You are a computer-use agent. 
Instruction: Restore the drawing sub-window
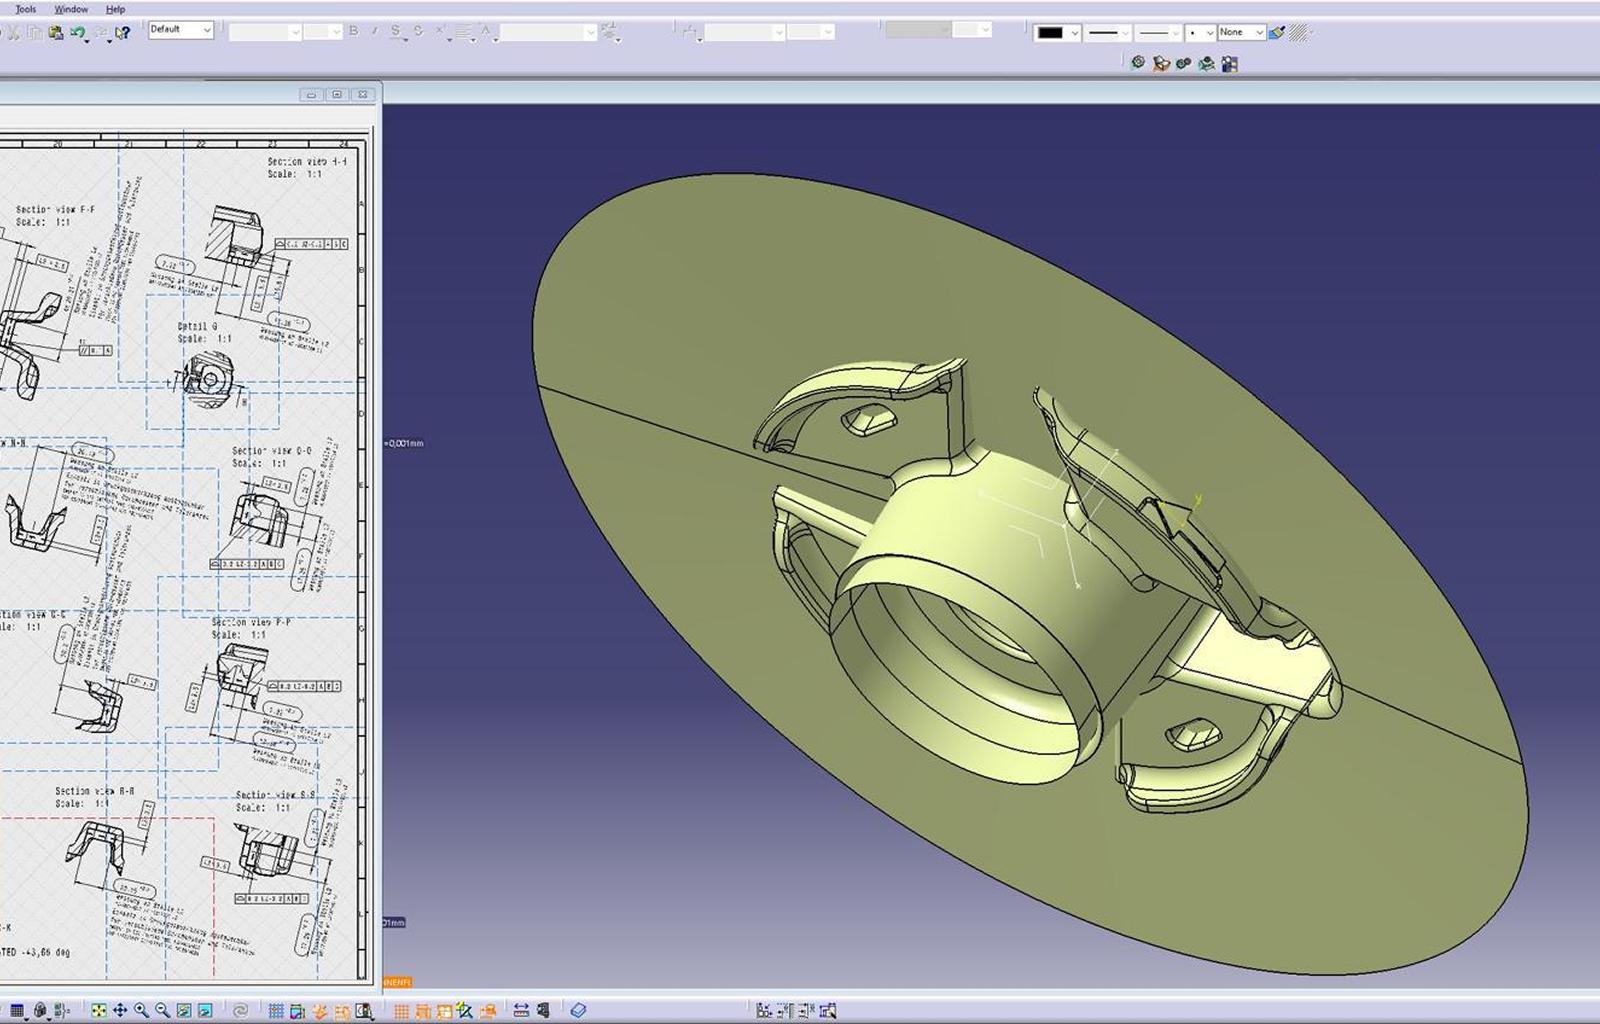tap(337, 94)
